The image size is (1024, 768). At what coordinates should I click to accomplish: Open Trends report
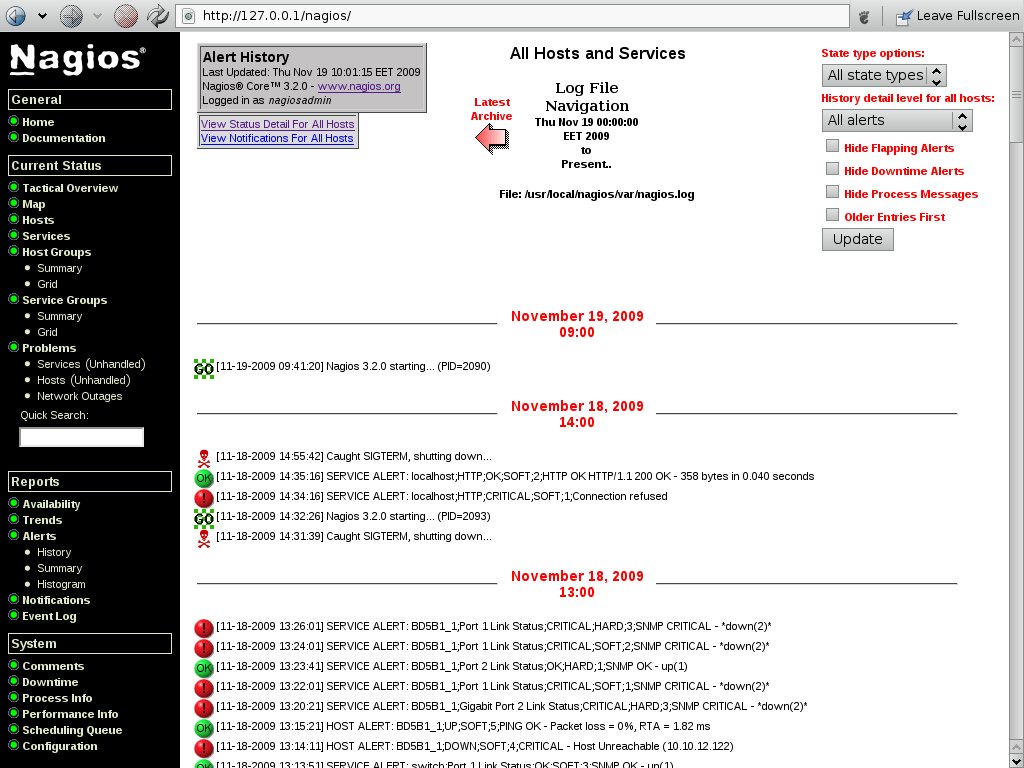[42, 520]
